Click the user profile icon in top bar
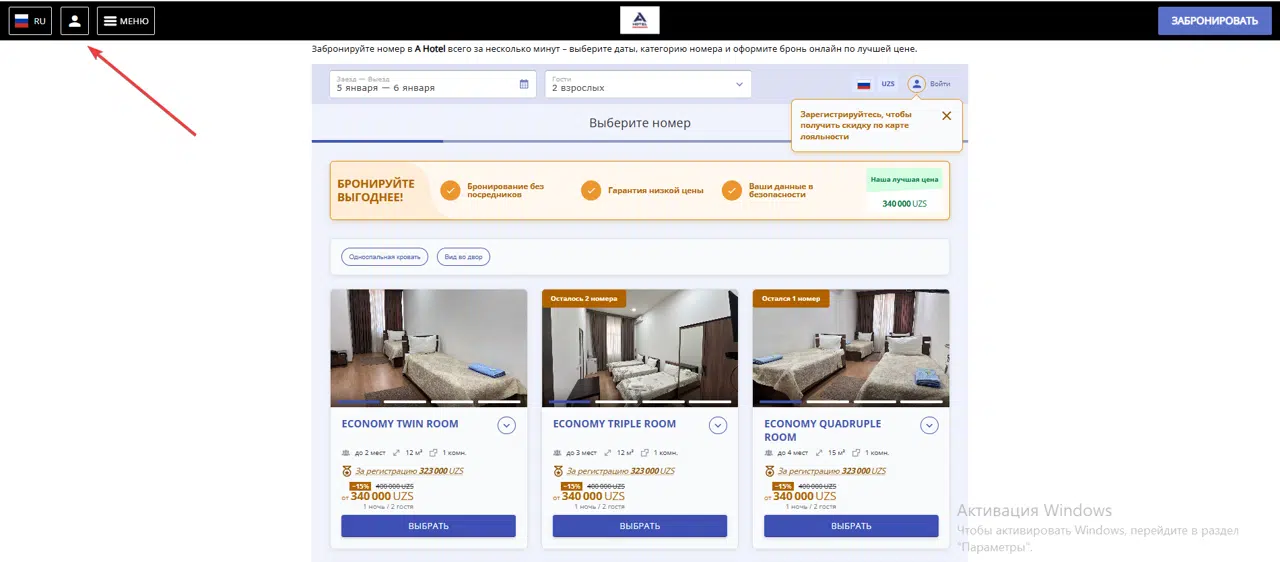Screen dimensions: 1280x562 click(x=74, y=21)
